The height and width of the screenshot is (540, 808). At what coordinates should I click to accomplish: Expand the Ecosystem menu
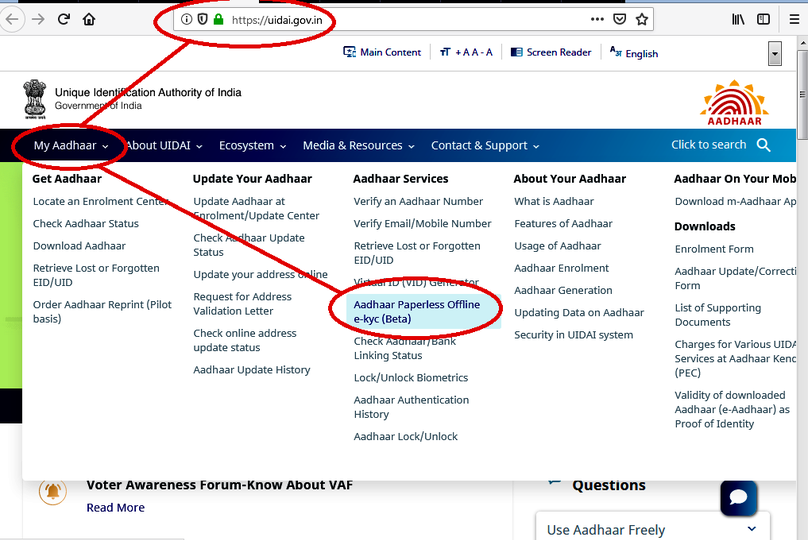(252, 146)
